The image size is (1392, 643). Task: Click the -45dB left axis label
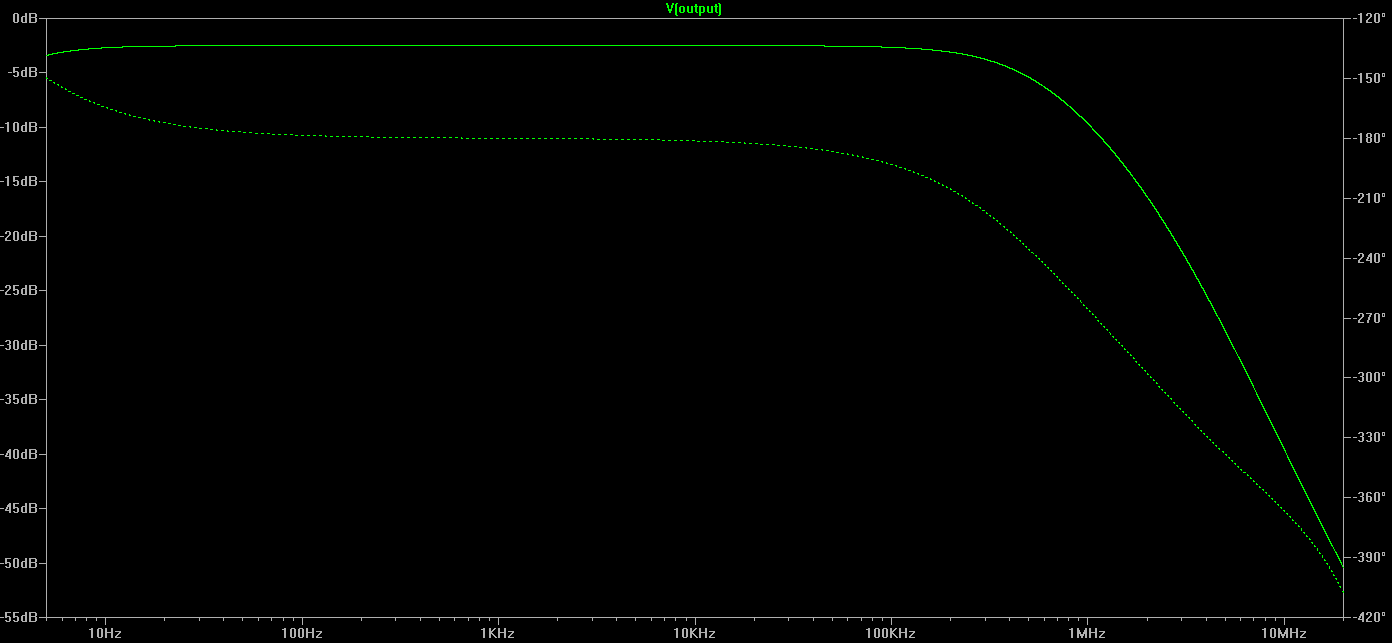point(20,509)
